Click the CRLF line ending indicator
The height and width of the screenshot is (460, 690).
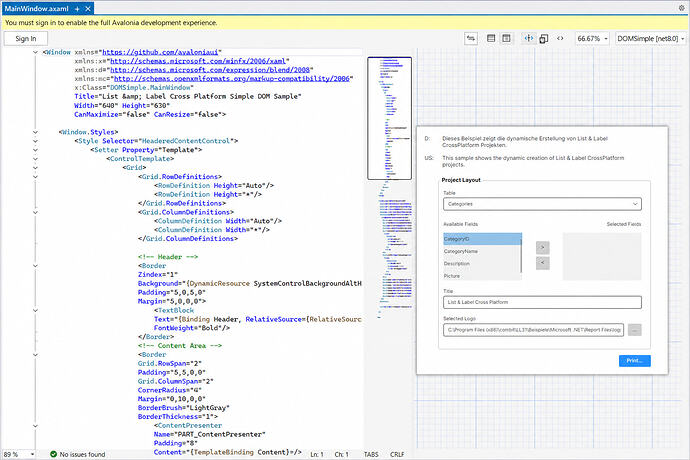point(397,454)
